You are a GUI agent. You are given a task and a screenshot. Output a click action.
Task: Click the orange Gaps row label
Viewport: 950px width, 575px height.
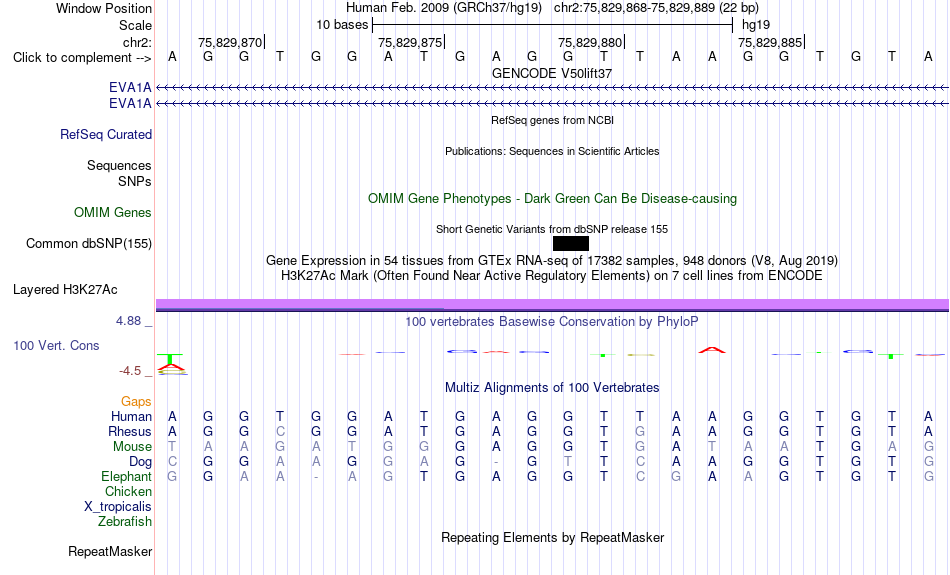pos(136,402)
